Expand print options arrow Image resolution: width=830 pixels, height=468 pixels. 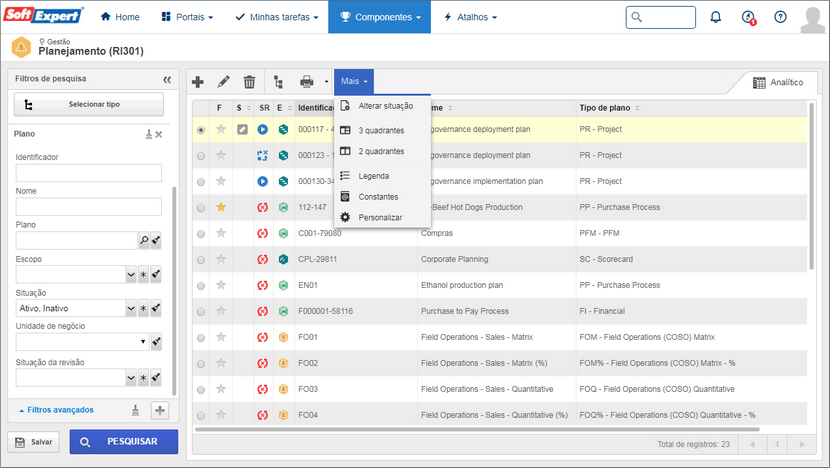[326, 82]
